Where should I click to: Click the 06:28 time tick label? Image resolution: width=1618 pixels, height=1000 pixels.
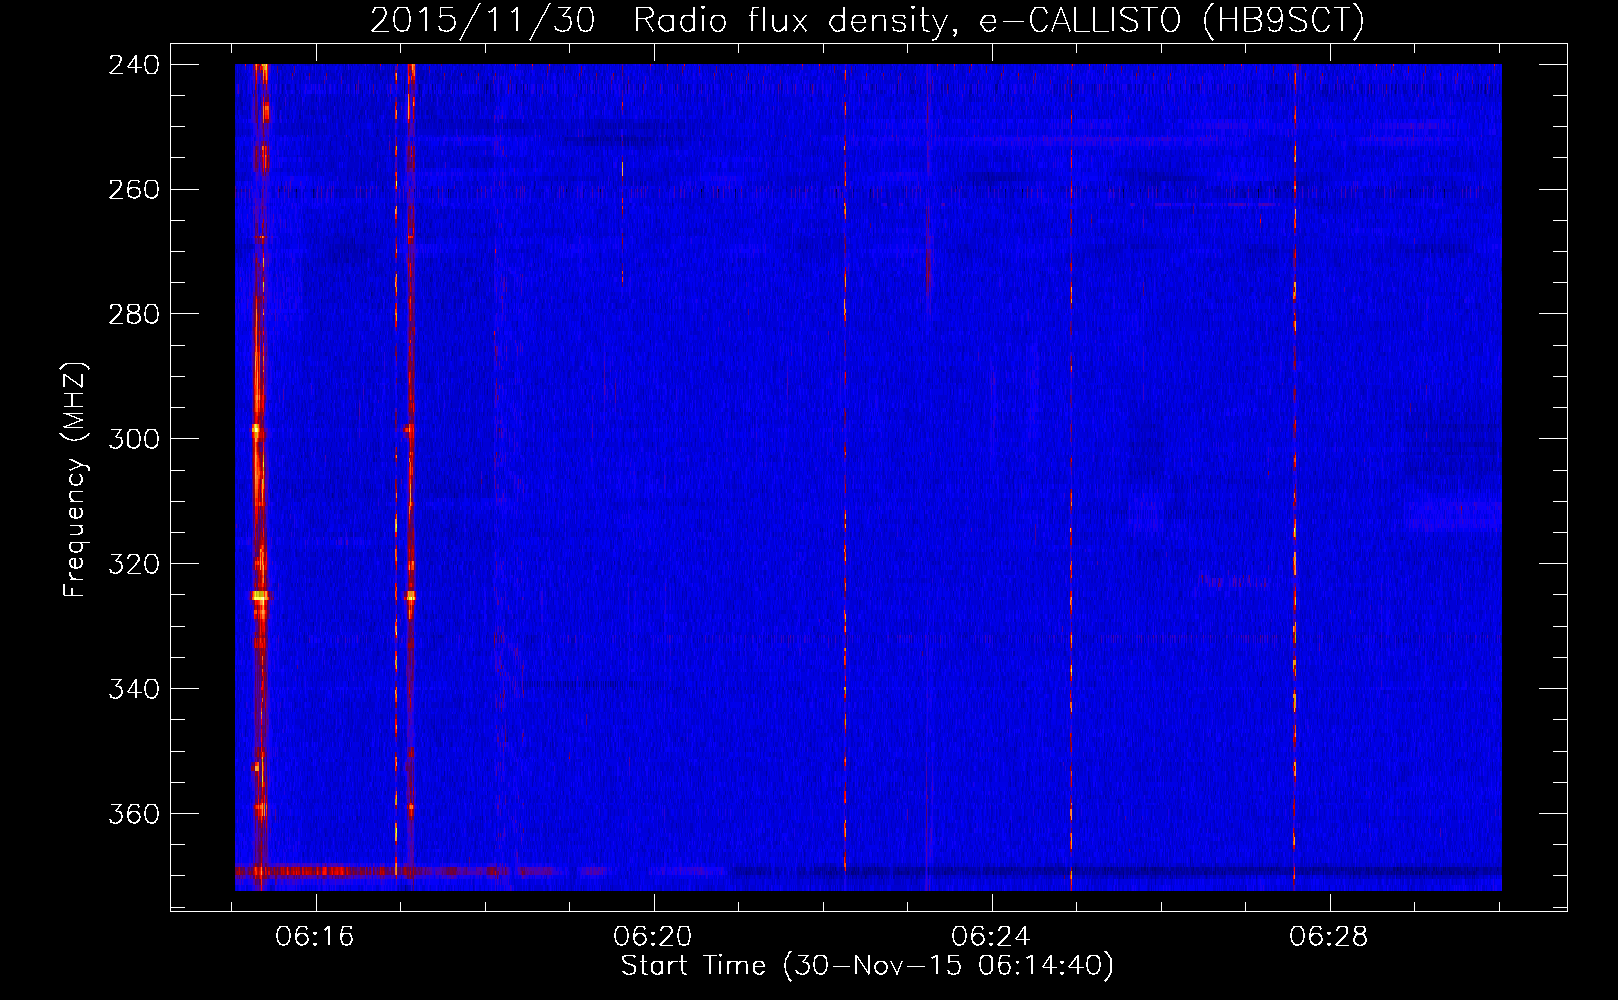coord(1329,937)
